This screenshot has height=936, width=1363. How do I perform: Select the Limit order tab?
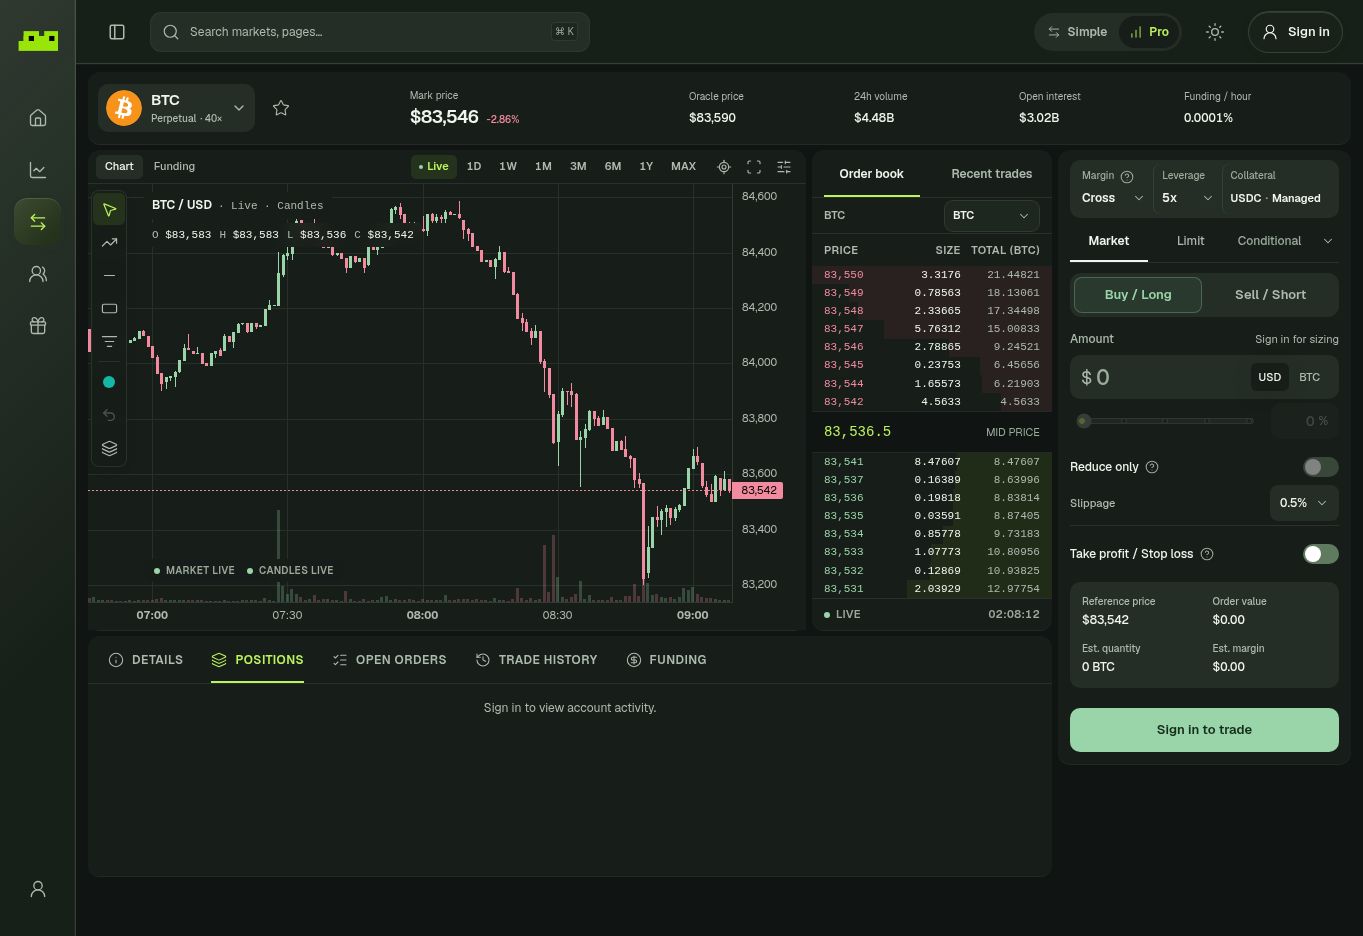click(x=1190, y=241)
